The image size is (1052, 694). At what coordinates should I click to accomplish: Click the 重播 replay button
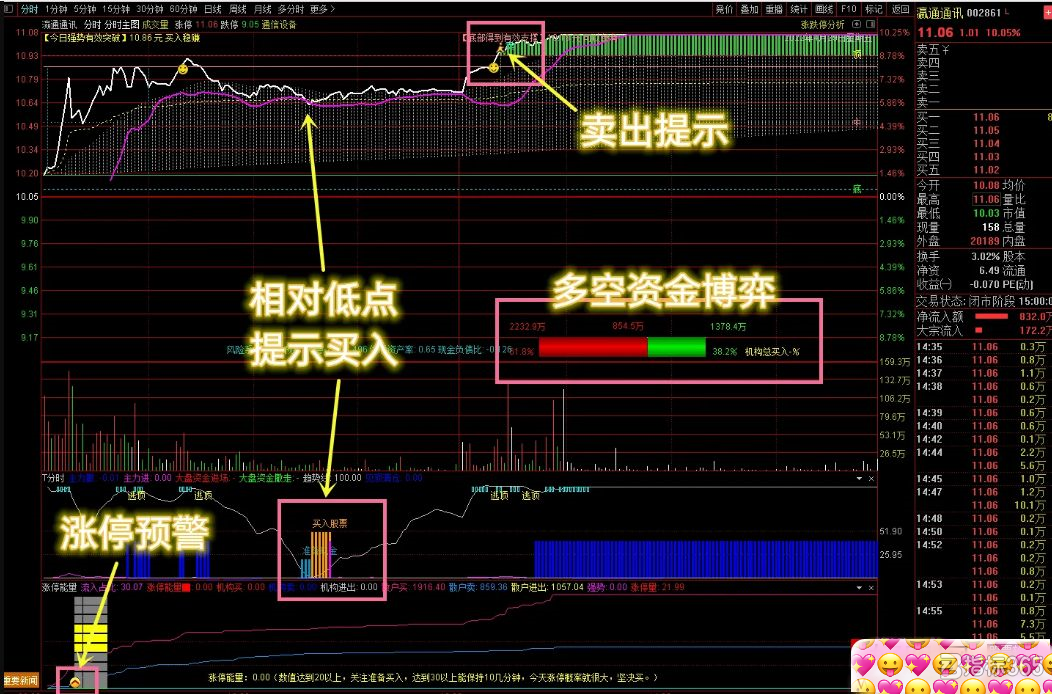[x=774, y=9]
